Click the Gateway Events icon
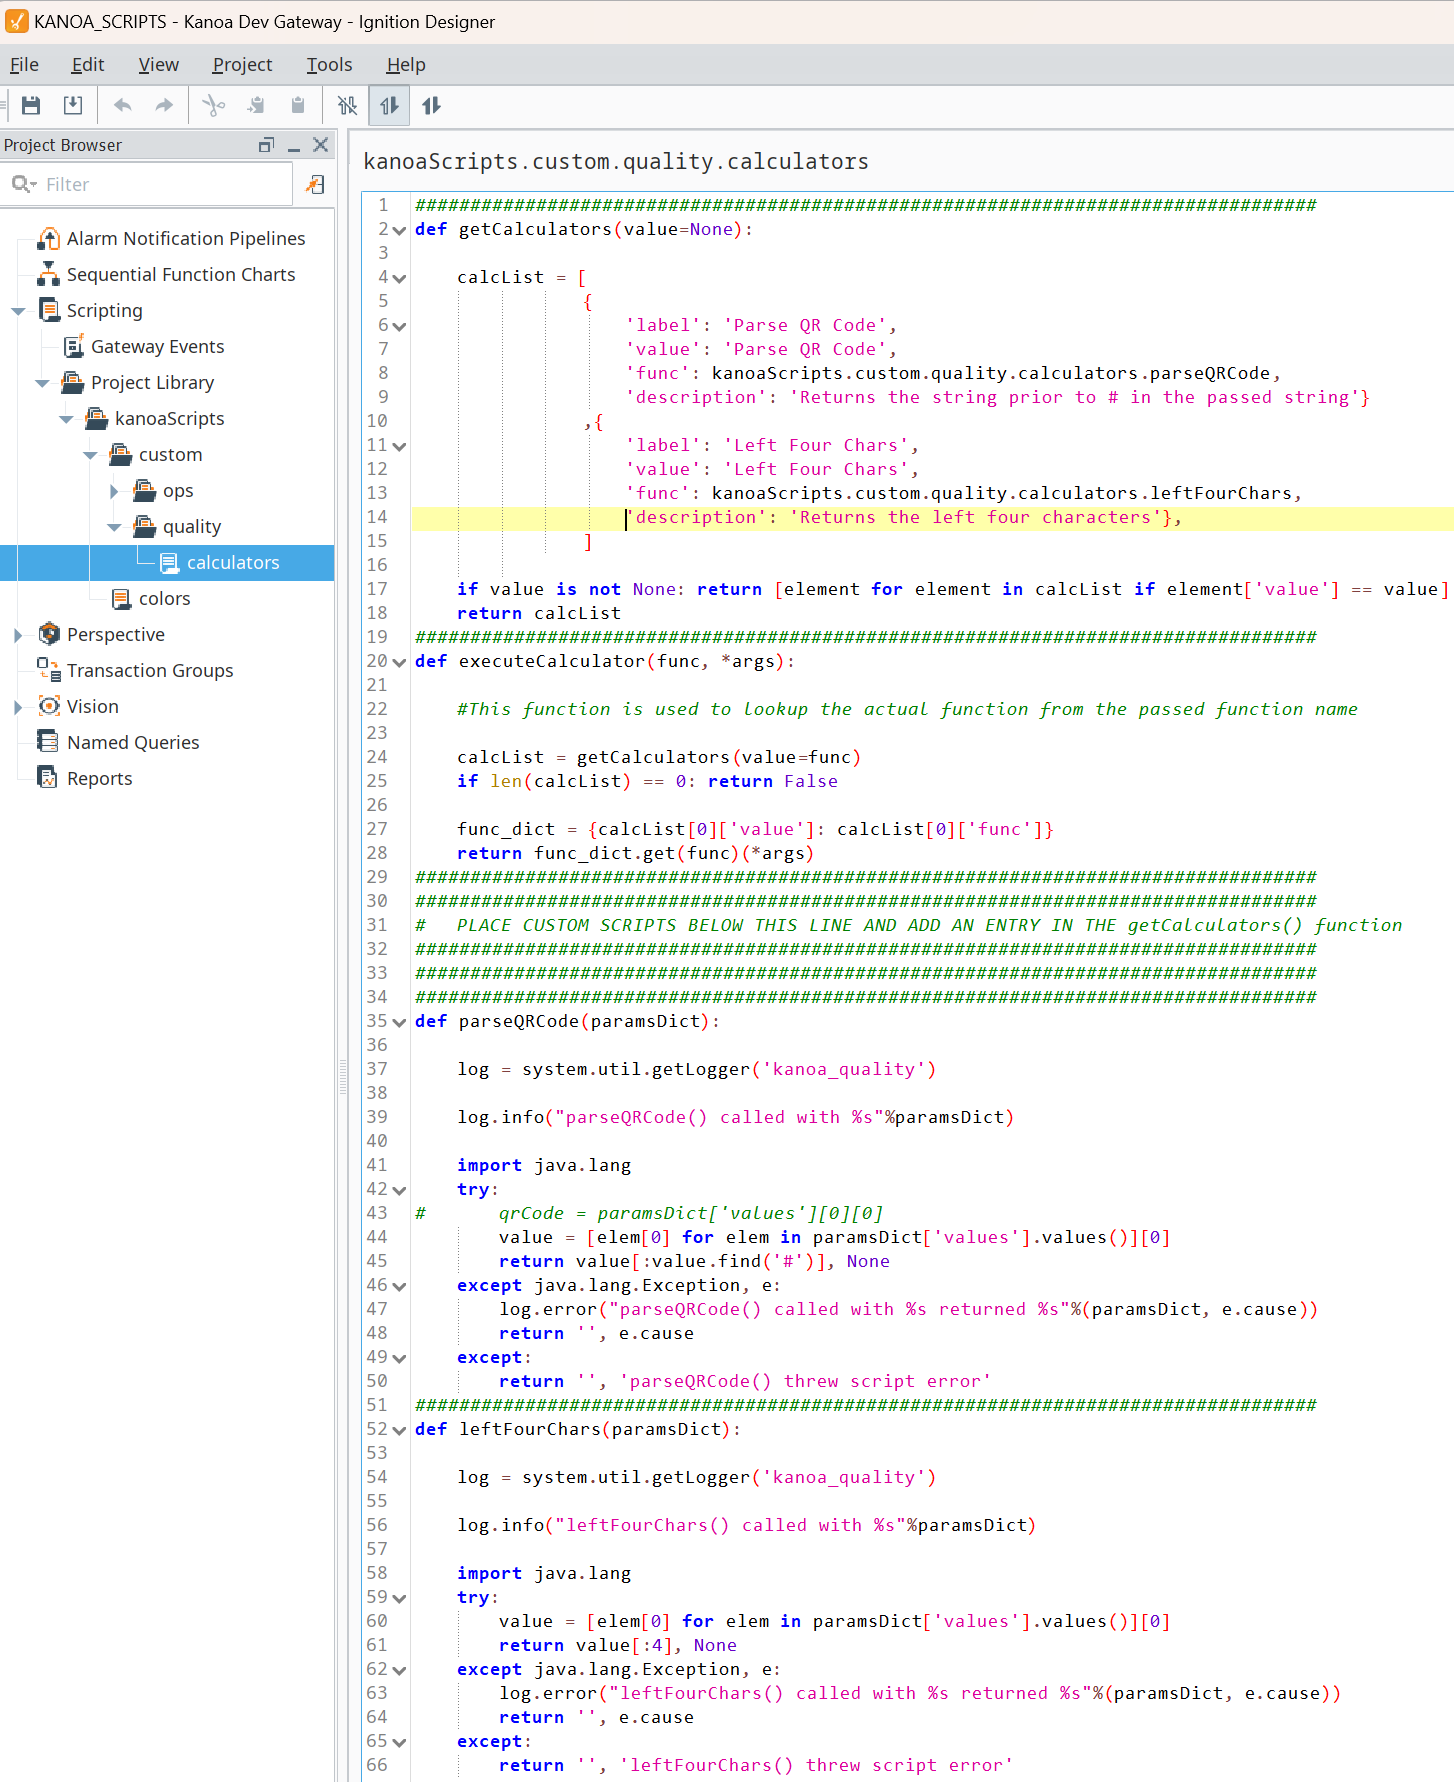Viewport: 1454px width, 1782px height. coord(73,346)
